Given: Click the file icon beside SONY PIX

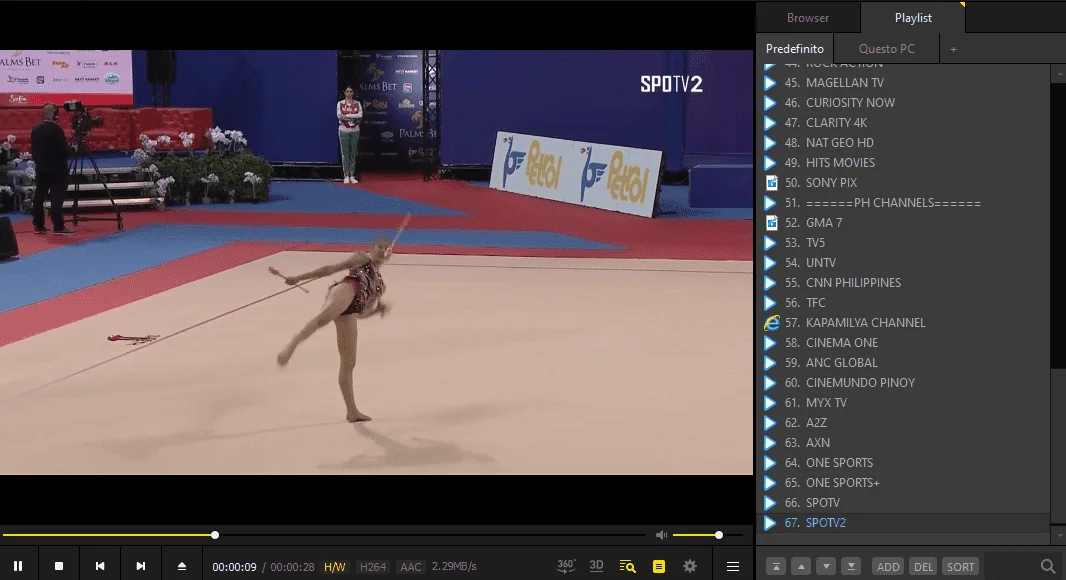Looking at the screenshot, I should click(x=772, y=183).
